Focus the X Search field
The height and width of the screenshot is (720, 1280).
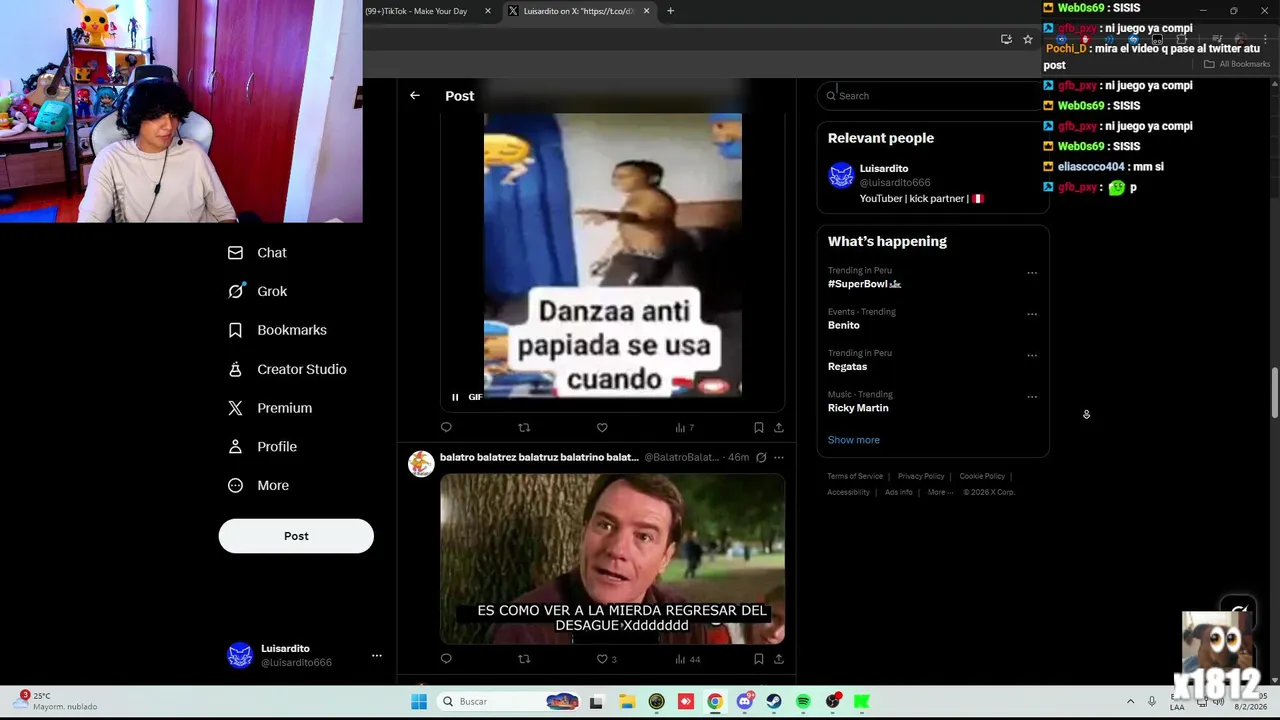tap(932, 96)
